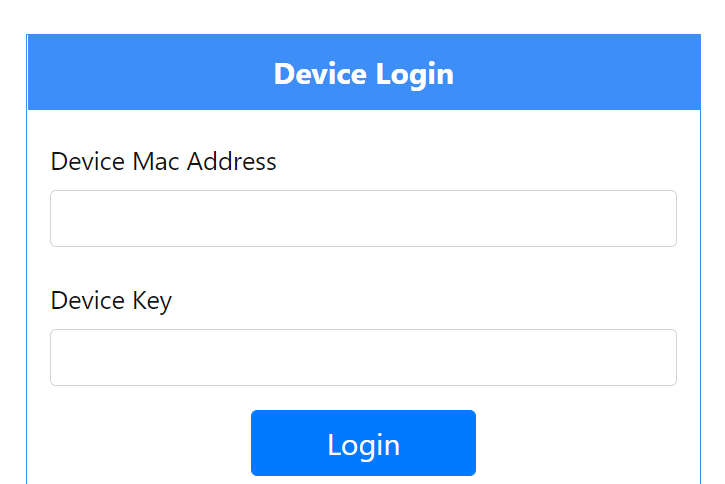Select the second empty field in the form
The height and width of the screenshot is (484, 725).
coord(363,357)
